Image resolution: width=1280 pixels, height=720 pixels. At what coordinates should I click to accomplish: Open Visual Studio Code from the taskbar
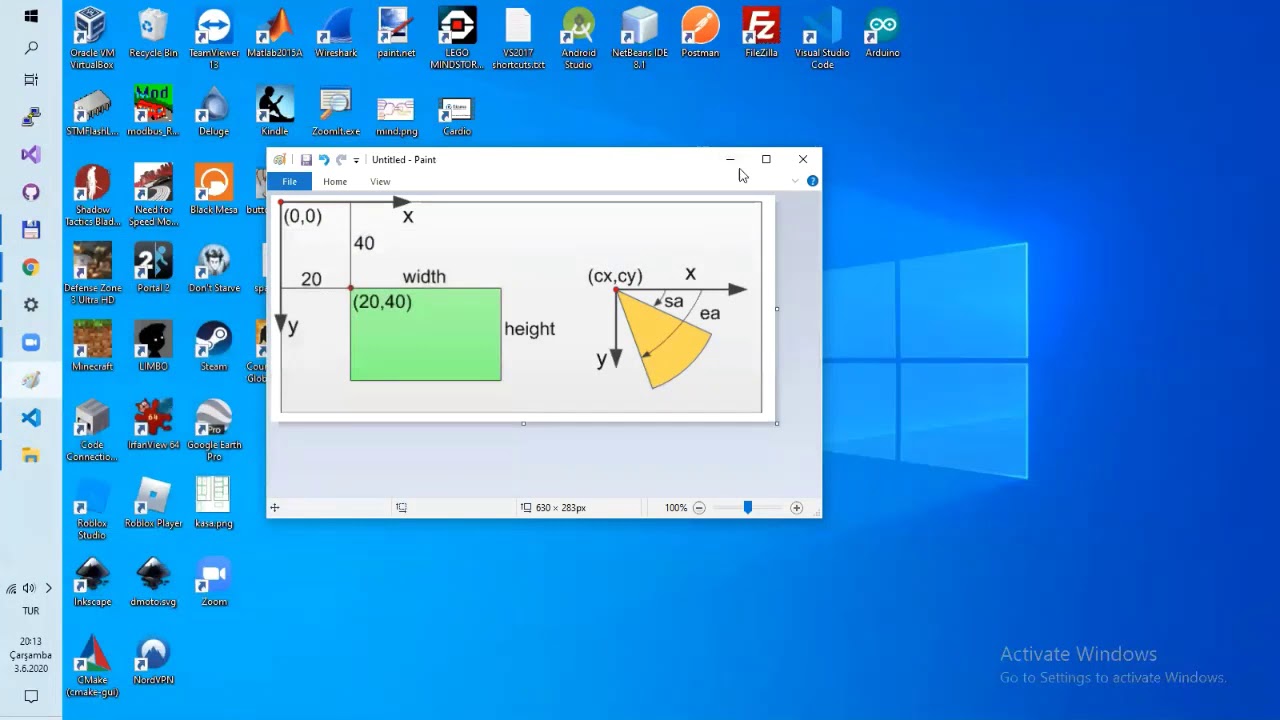pyautogui.click(x=31, y=418)
